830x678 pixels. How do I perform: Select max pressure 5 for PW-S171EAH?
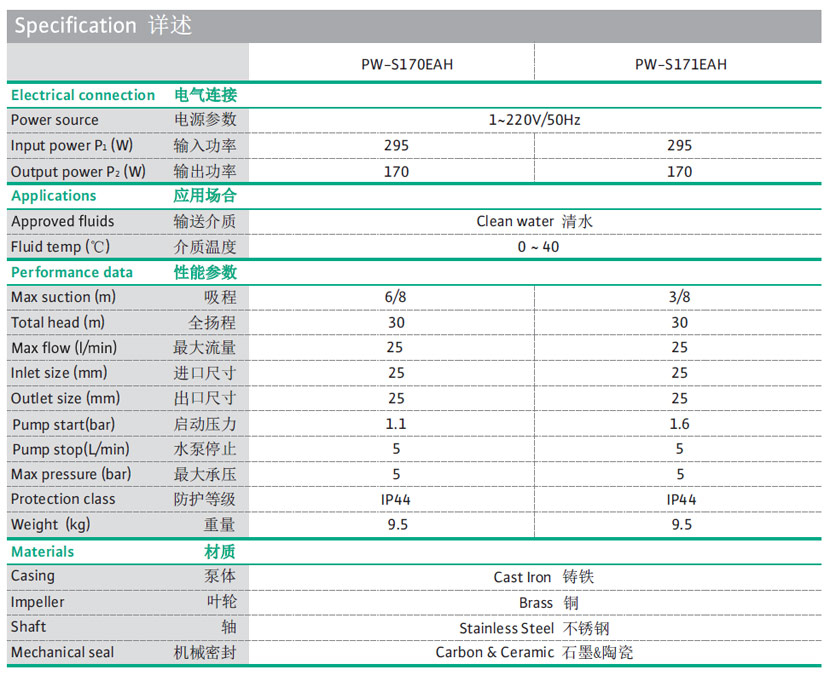click(x=680, y=474)
